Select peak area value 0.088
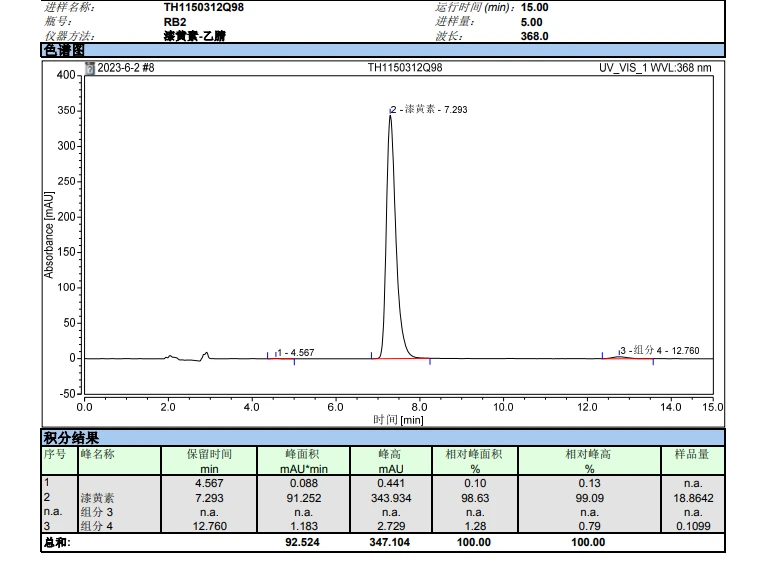Image resolution: width=777 pixels, height=572 pixels. [304, 483]
